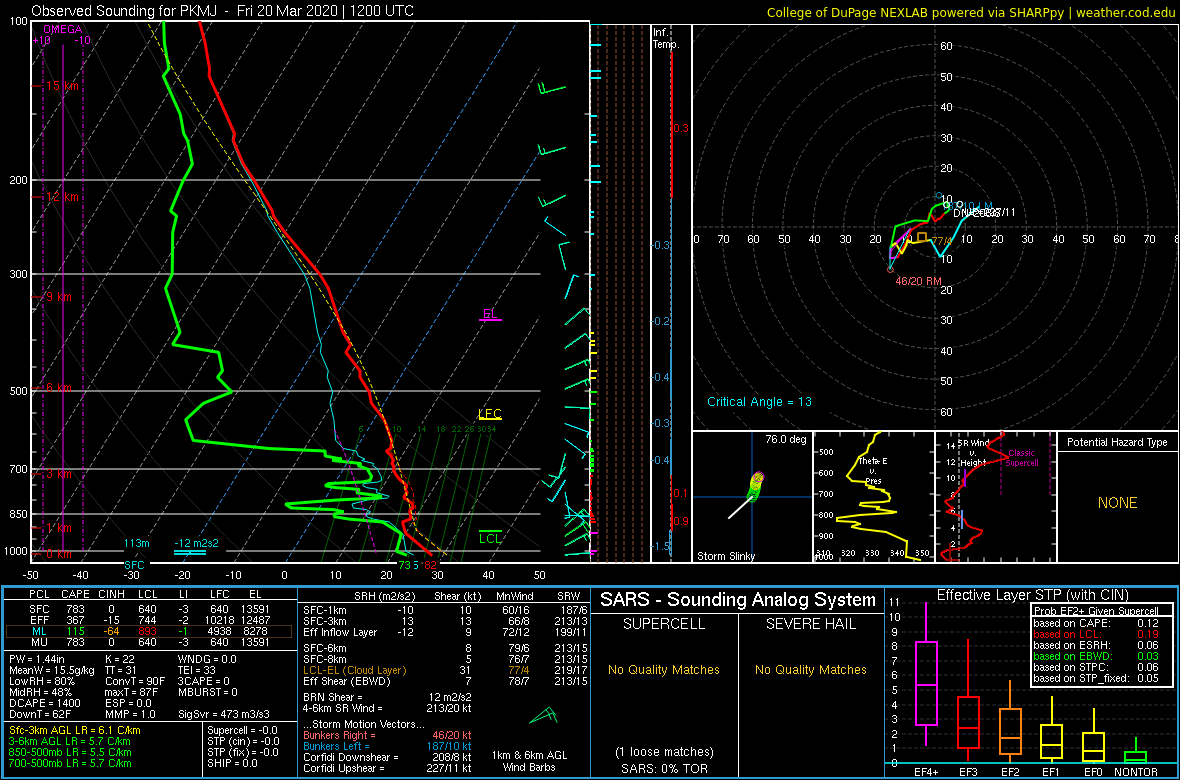Click the BRN Shear = 12 m2/s2 line
The width and height of the screenshot is (1180, 780).
point(386,698)
